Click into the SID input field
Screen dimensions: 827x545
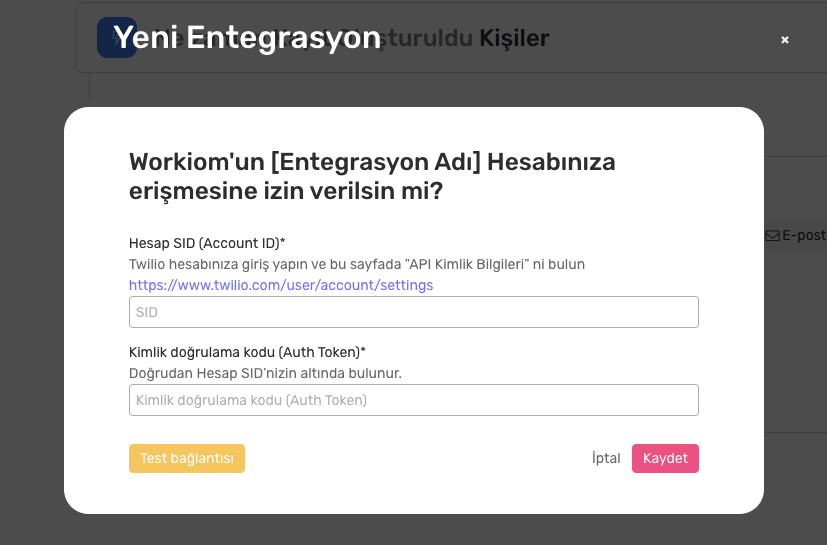pyautogui.click(x=414, y=312)
